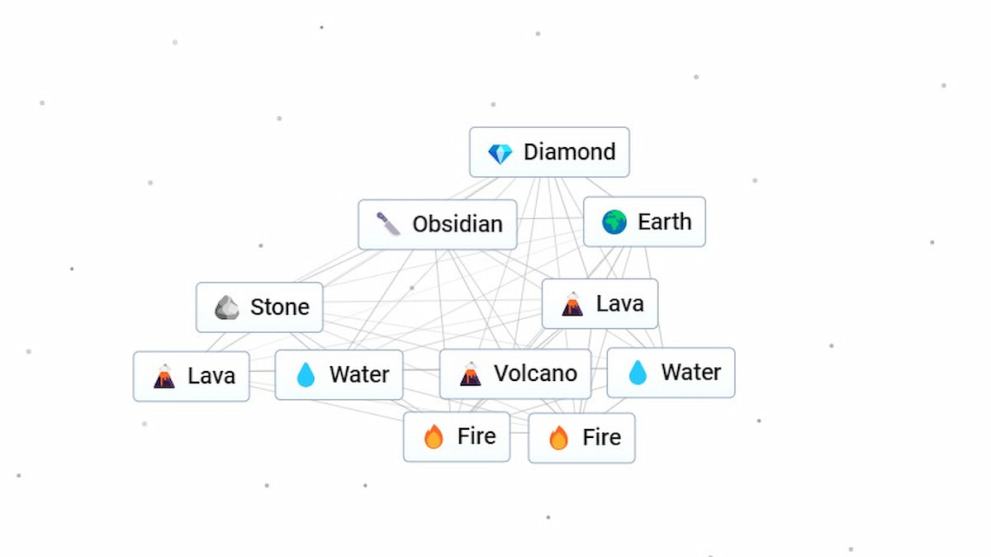Click the lava icon of Lava left of Water
Image resolution: width=991 pixels, height=557 pixels.
coord(164,376)
